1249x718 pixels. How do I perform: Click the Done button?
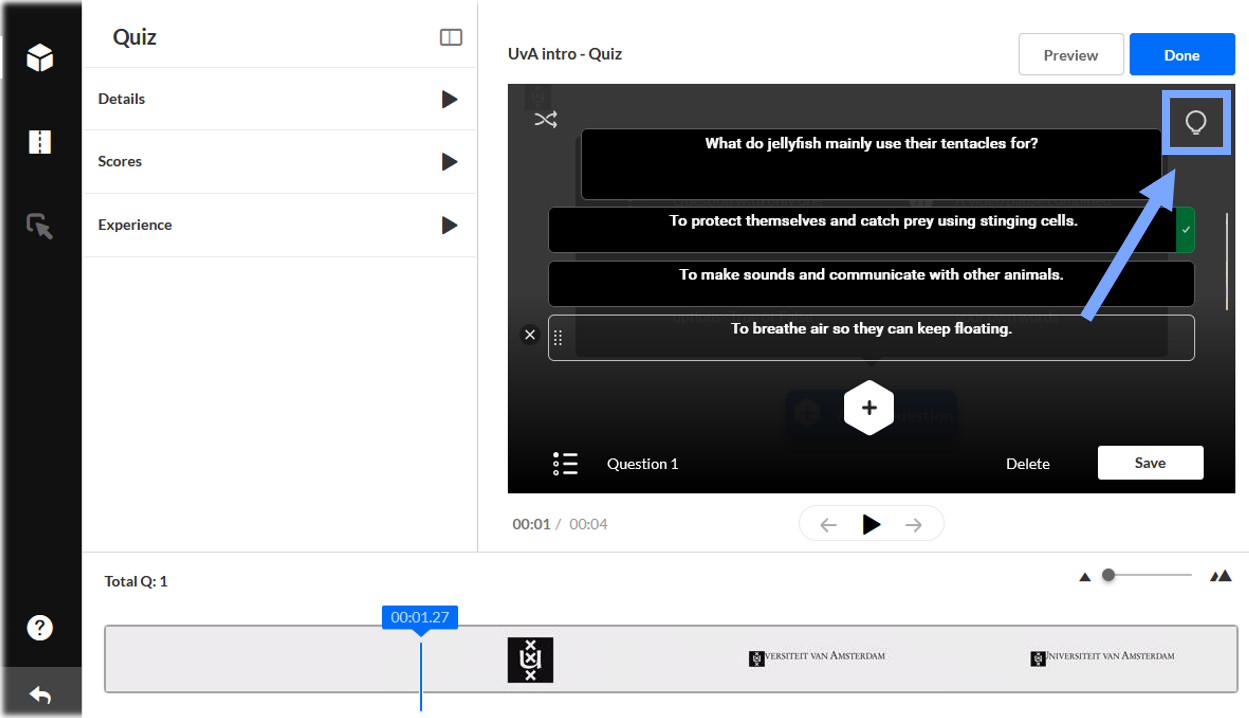1182,55
